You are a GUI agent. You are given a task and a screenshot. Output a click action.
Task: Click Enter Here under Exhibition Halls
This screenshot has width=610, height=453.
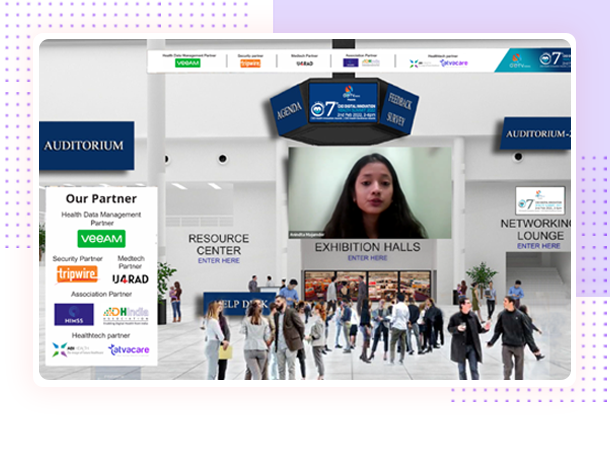(x=366, y=258)
